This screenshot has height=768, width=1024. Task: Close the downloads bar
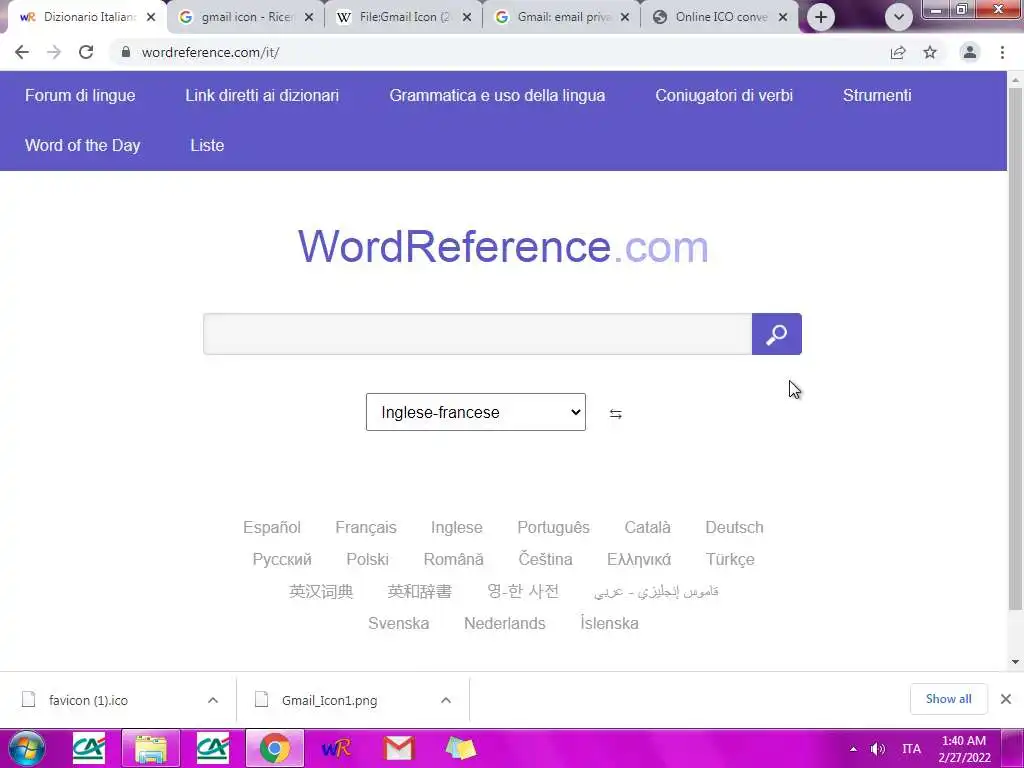pyautogui.click(x=1006, y=699)
